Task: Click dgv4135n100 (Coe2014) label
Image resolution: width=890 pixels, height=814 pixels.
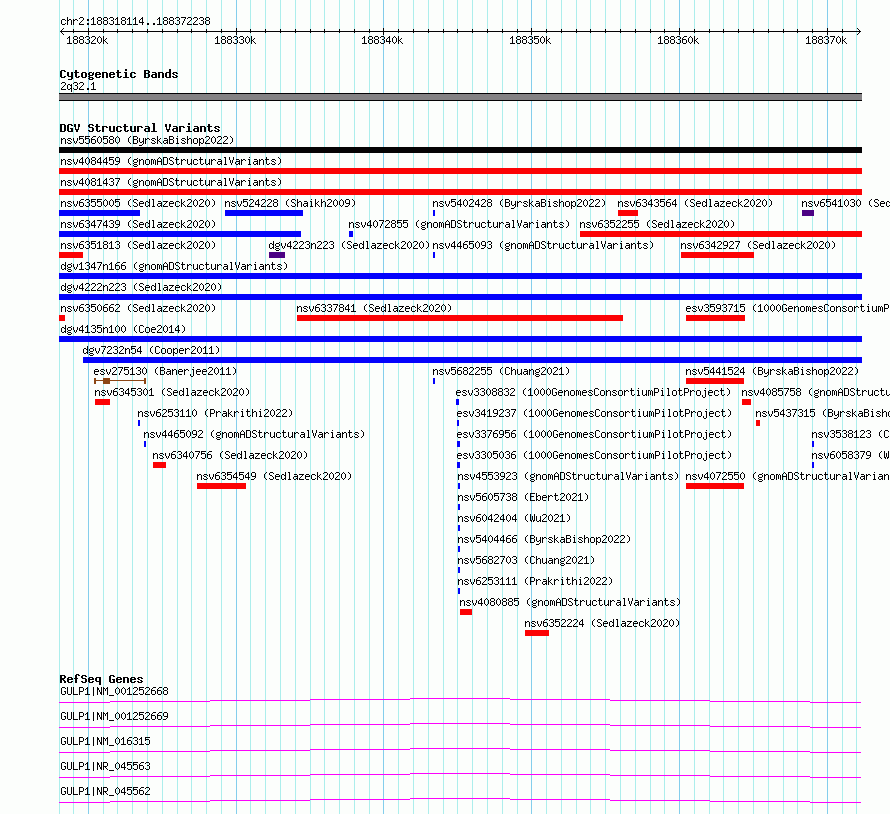Action: pyautogui.click(x=123, y=329)
